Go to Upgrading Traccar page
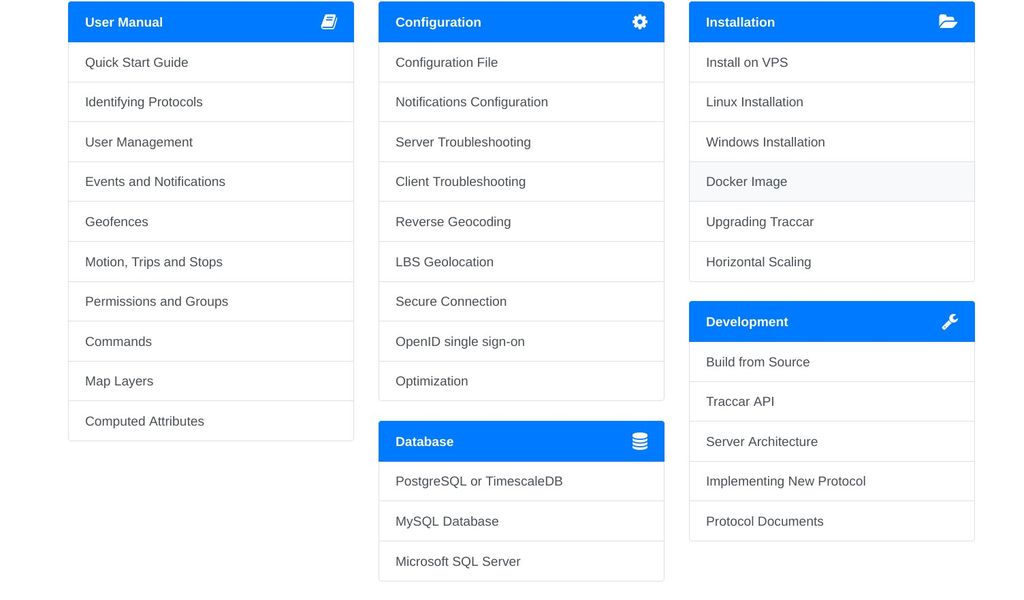This screenshot has width=1024, height=600. tap(760, 222)
